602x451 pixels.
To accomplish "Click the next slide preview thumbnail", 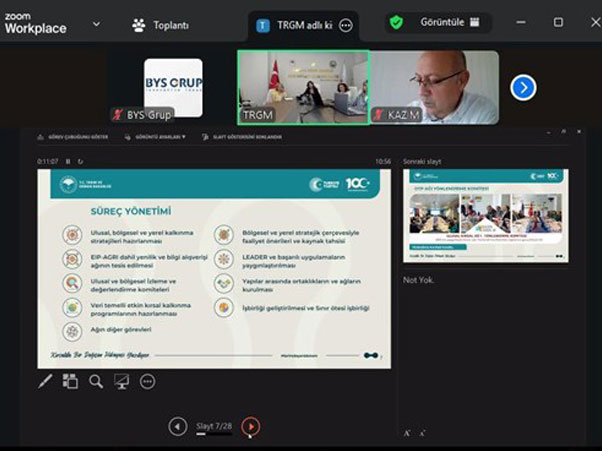I will 484,214.
